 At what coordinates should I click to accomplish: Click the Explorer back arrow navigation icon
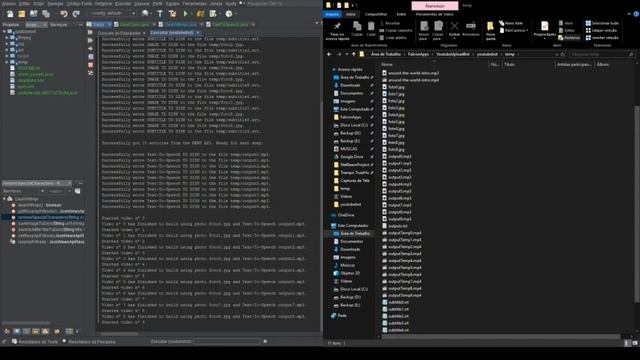(x=329, y=54)
